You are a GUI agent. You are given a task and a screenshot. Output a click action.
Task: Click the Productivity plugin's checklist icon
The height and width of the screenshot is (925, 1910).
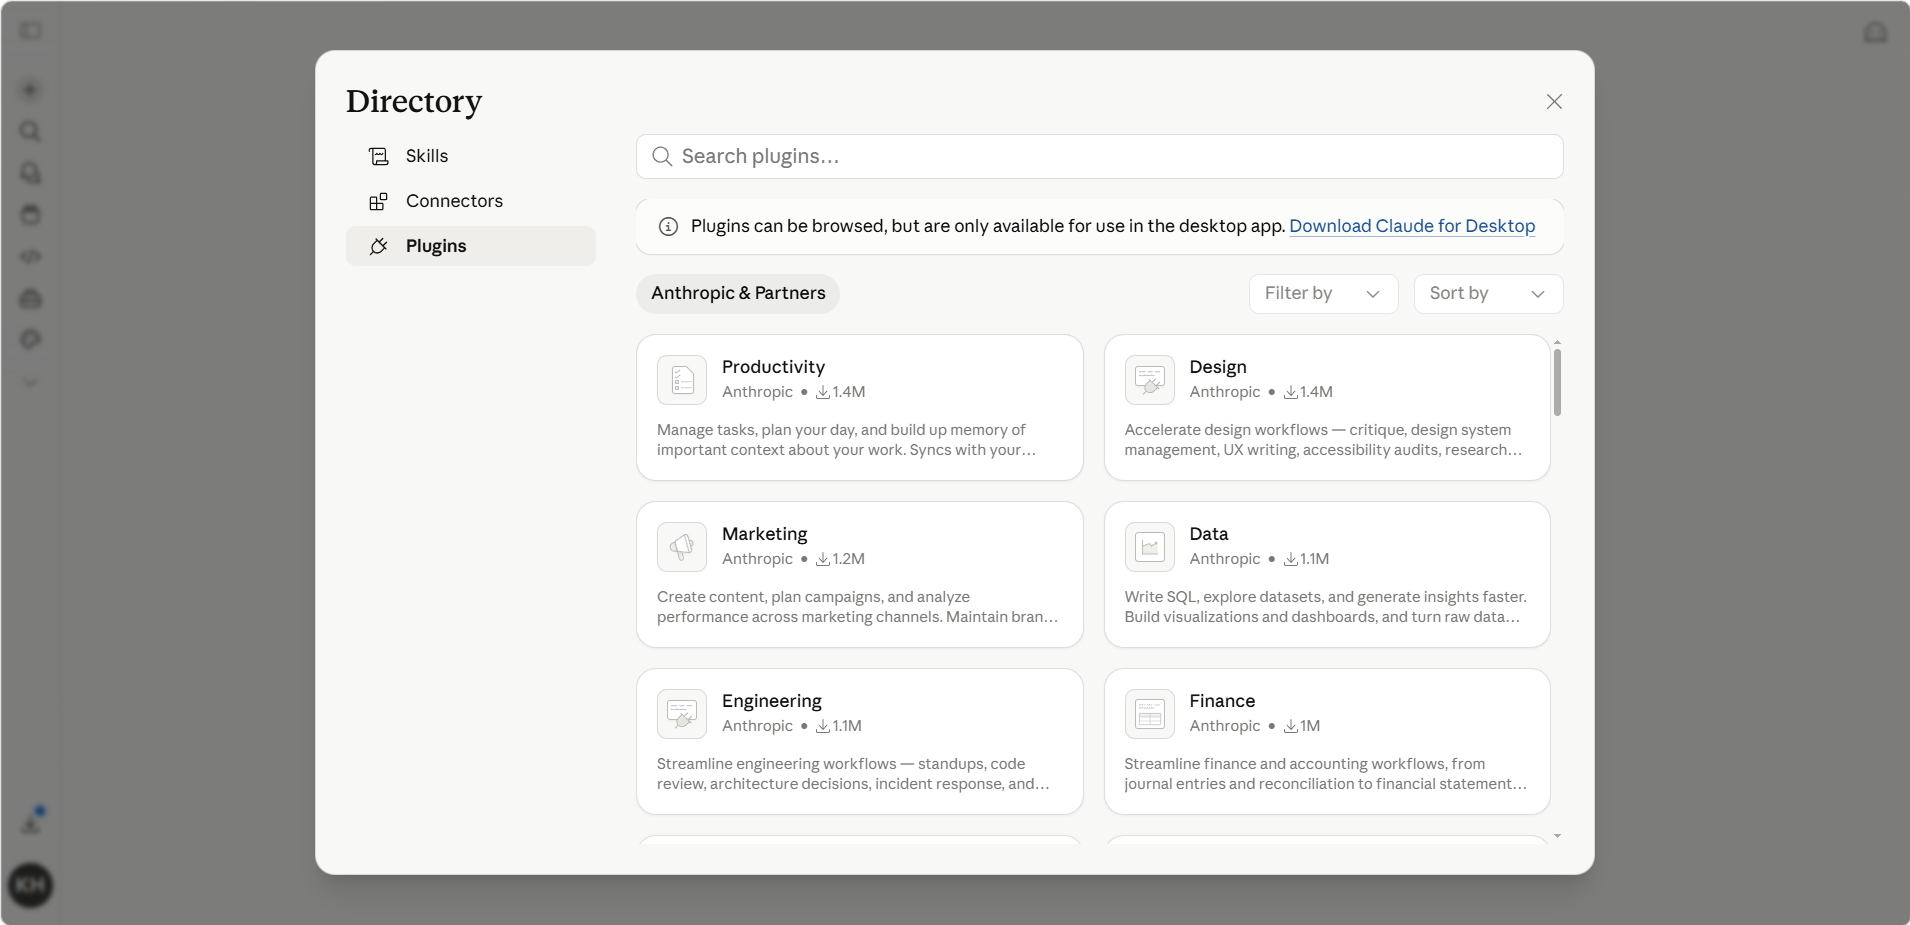[x=682, y=380]
